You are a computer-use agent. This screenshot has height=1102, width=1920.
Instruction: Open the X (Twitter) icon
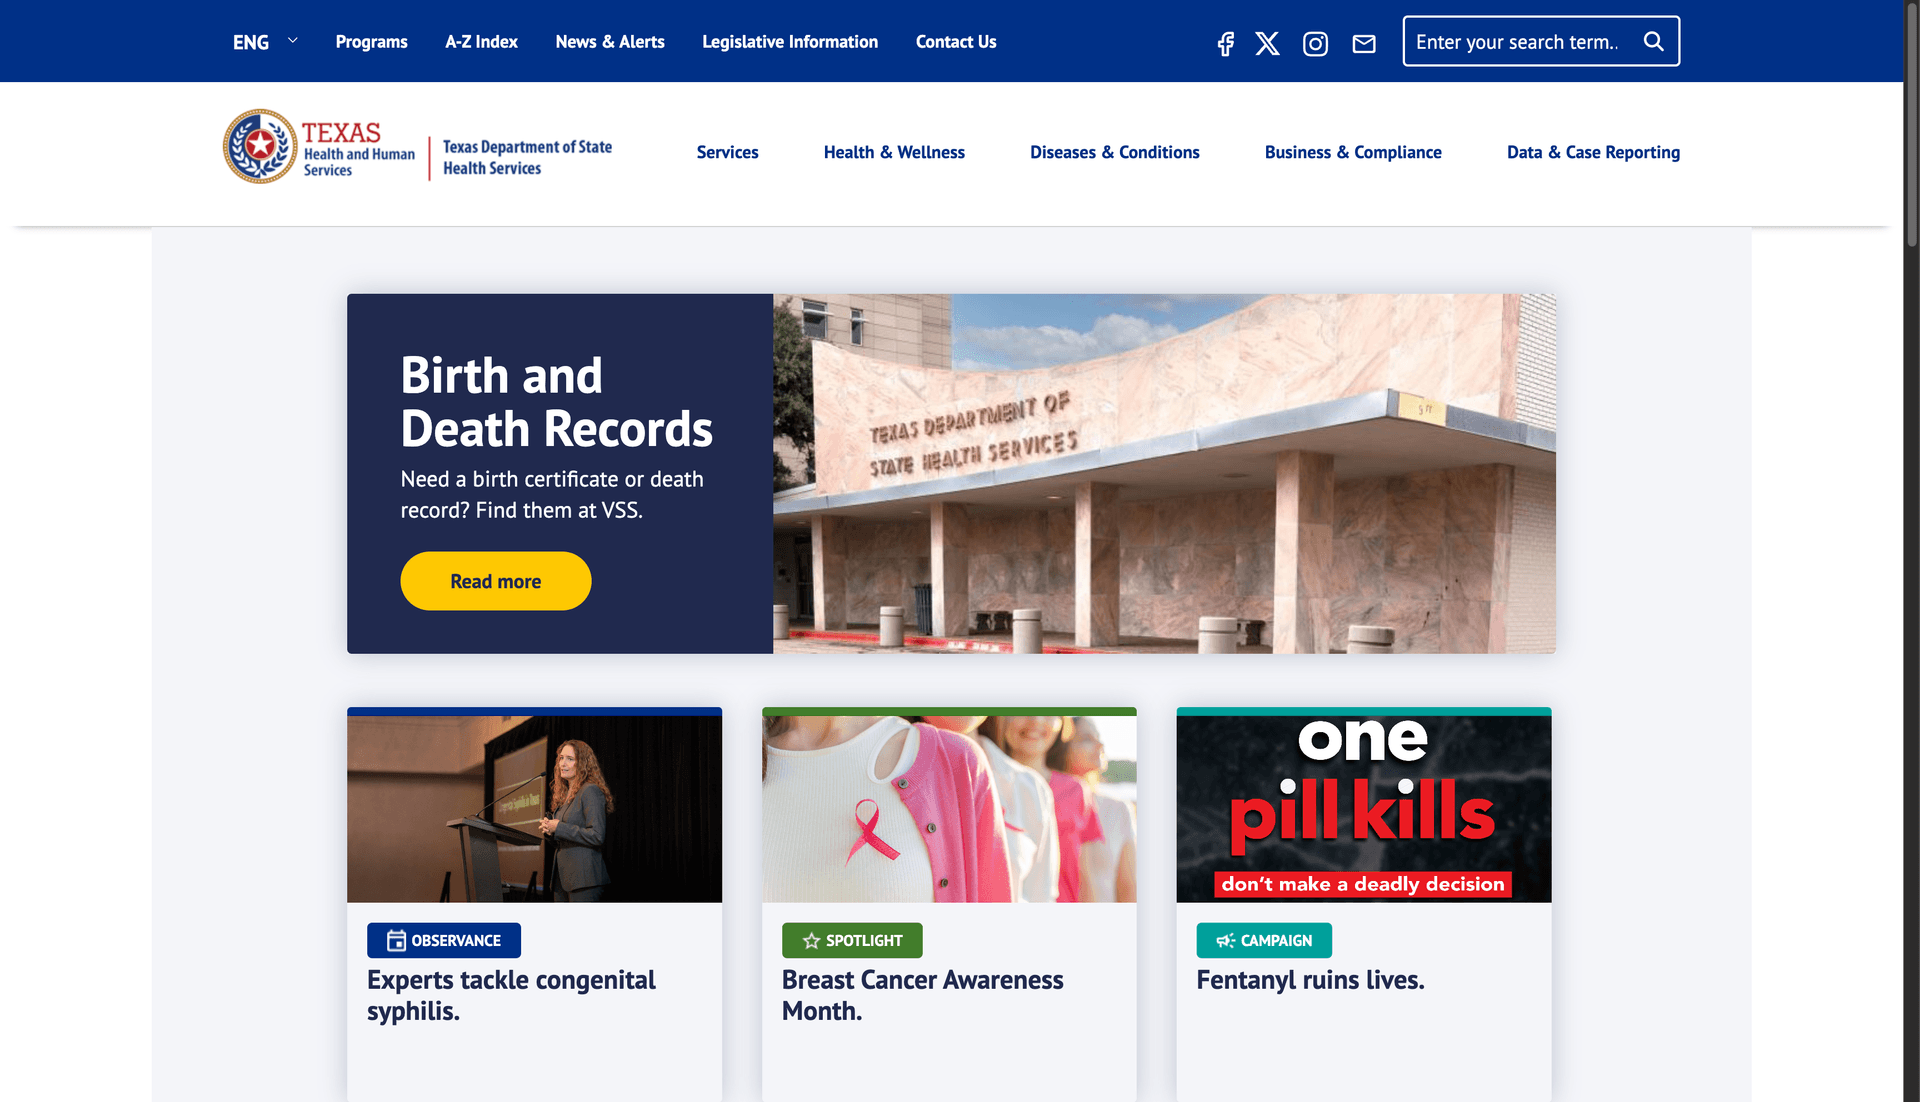coord(1267,43)
